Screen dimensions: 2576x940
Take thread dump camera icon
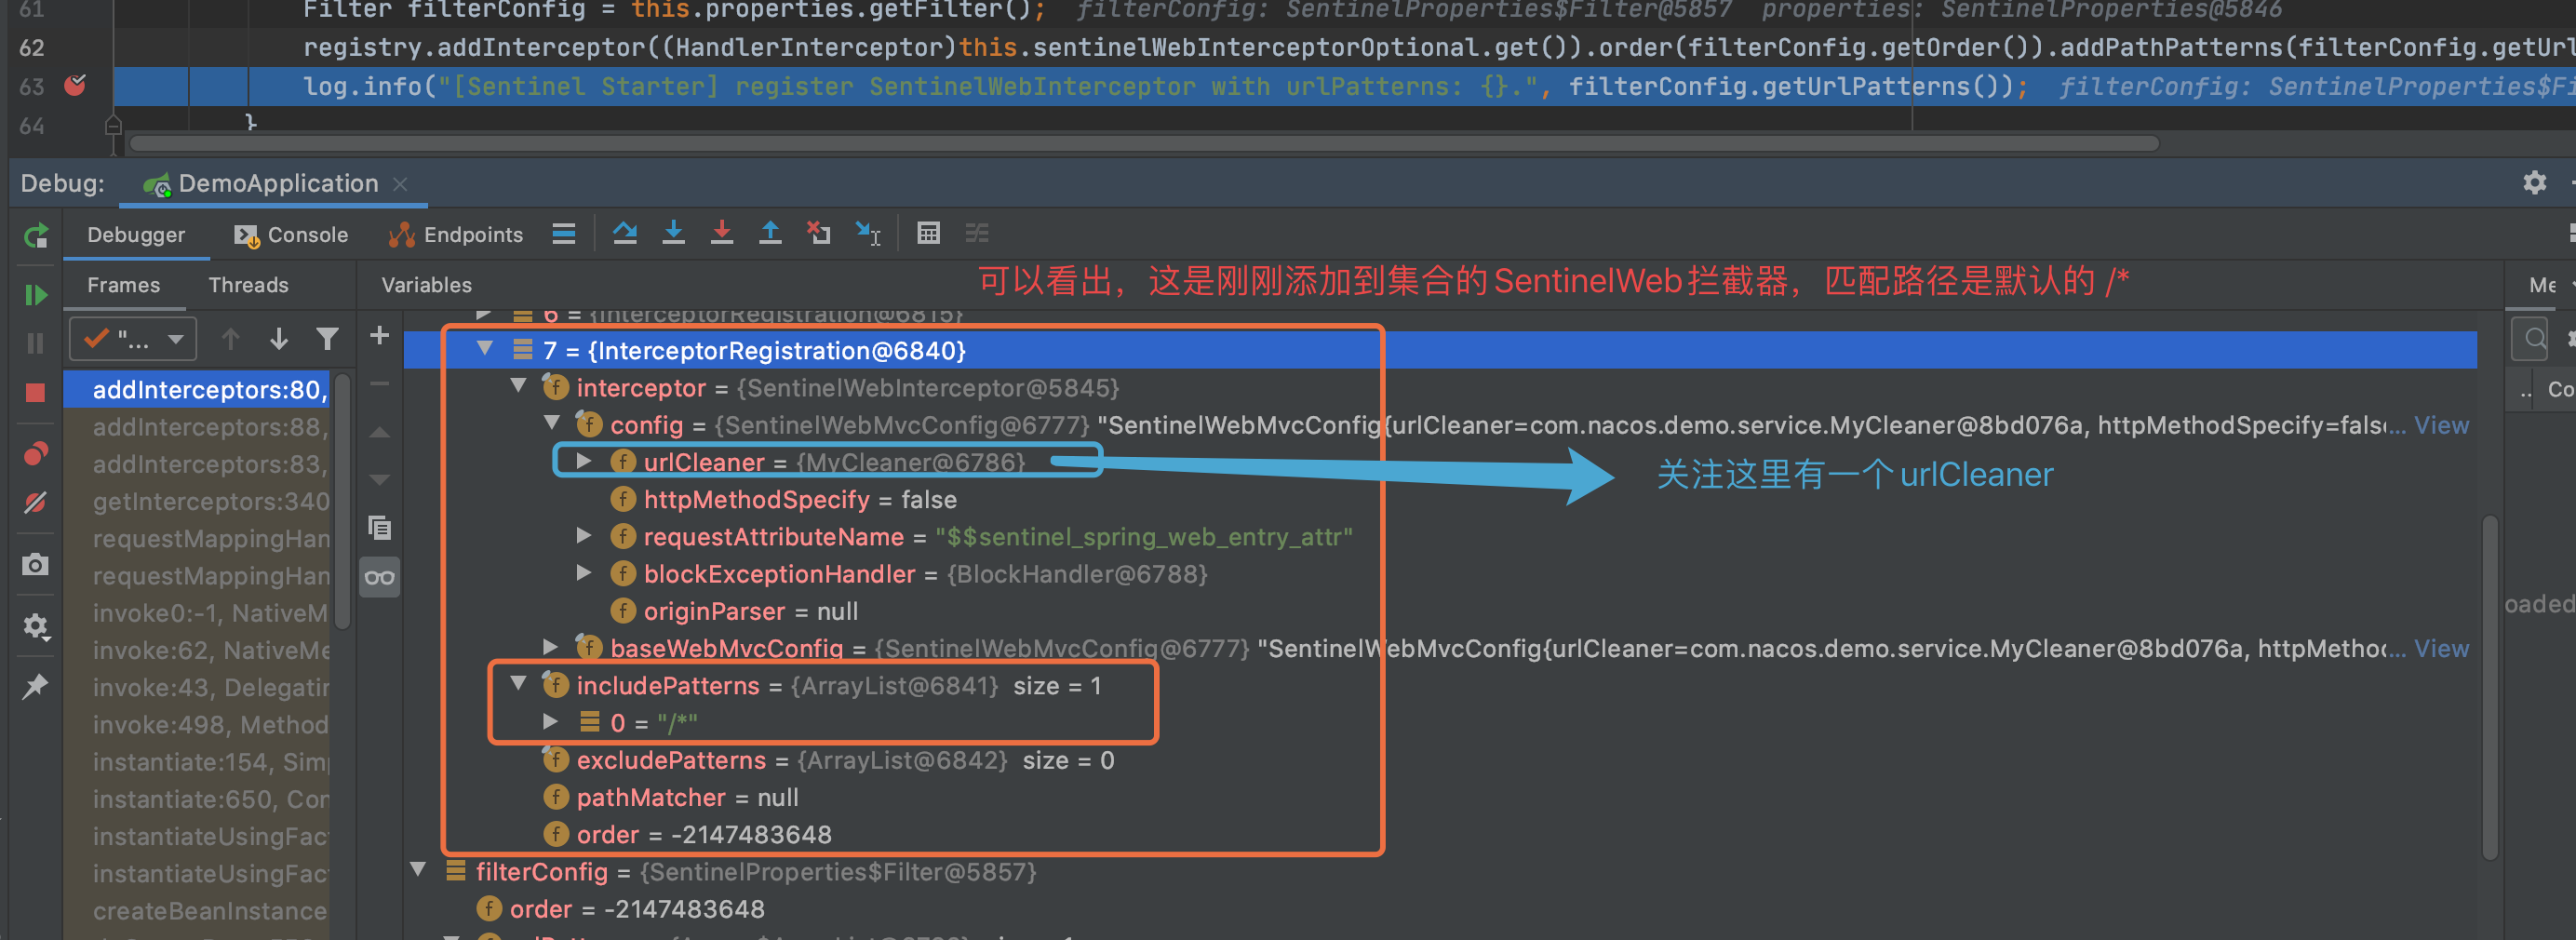coord(36,565)
